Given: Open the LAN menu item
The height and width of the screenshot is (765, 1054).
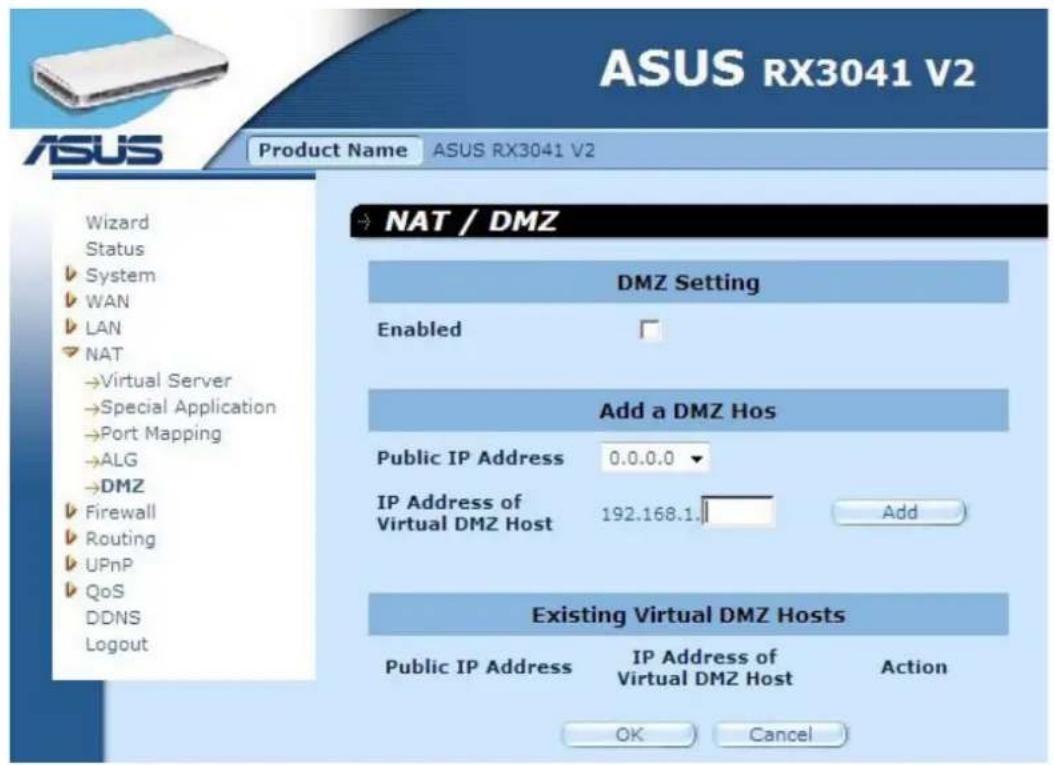Looking at the screenshot, I should (x=103, y=327).
